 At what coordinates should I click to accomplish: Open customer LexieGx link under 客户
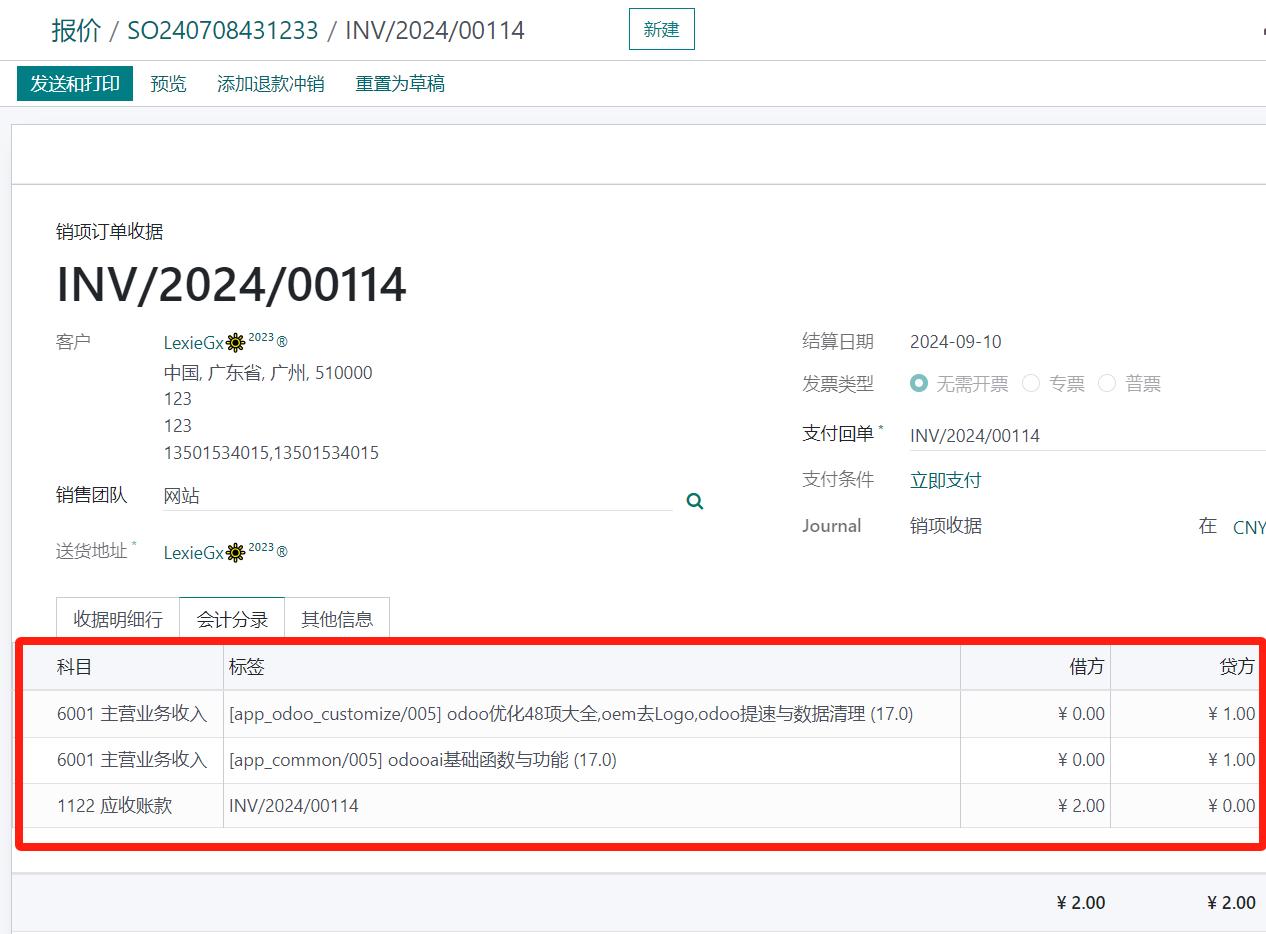(194, 343)
